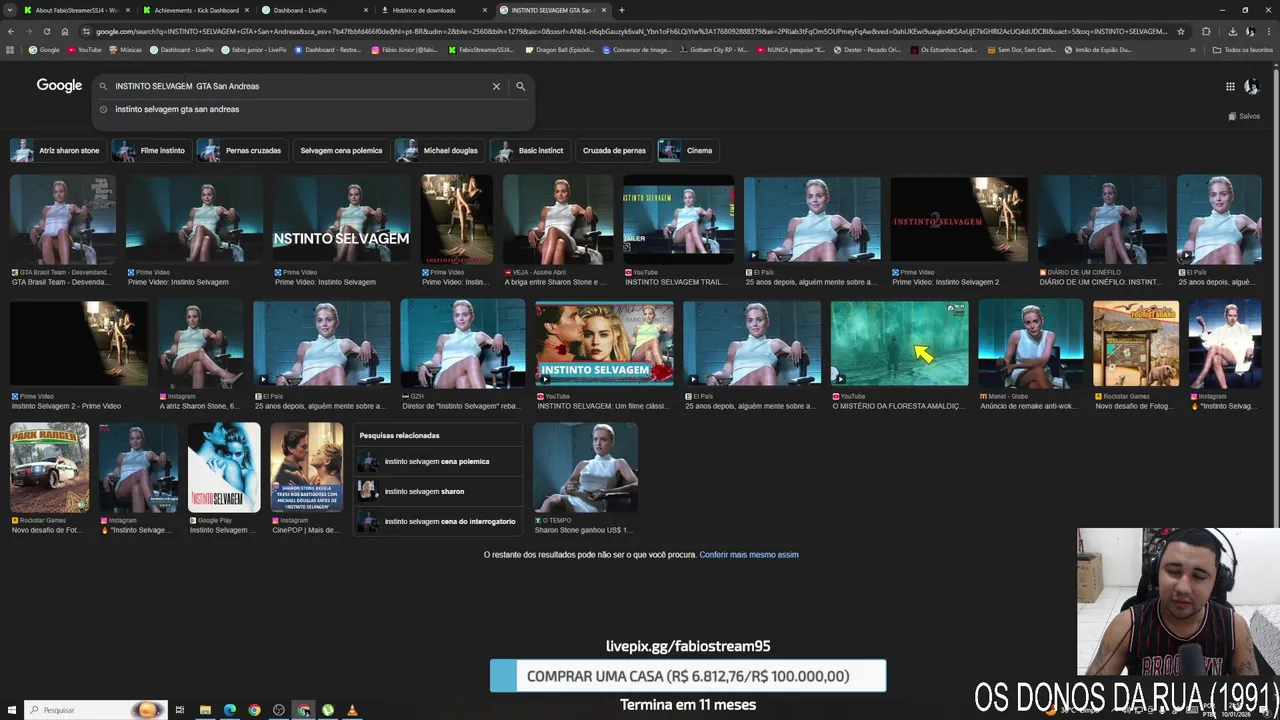This screenshot has width=1280, height=720.
Task: Submit search with the magnifier icon
Action: [520, 86]
